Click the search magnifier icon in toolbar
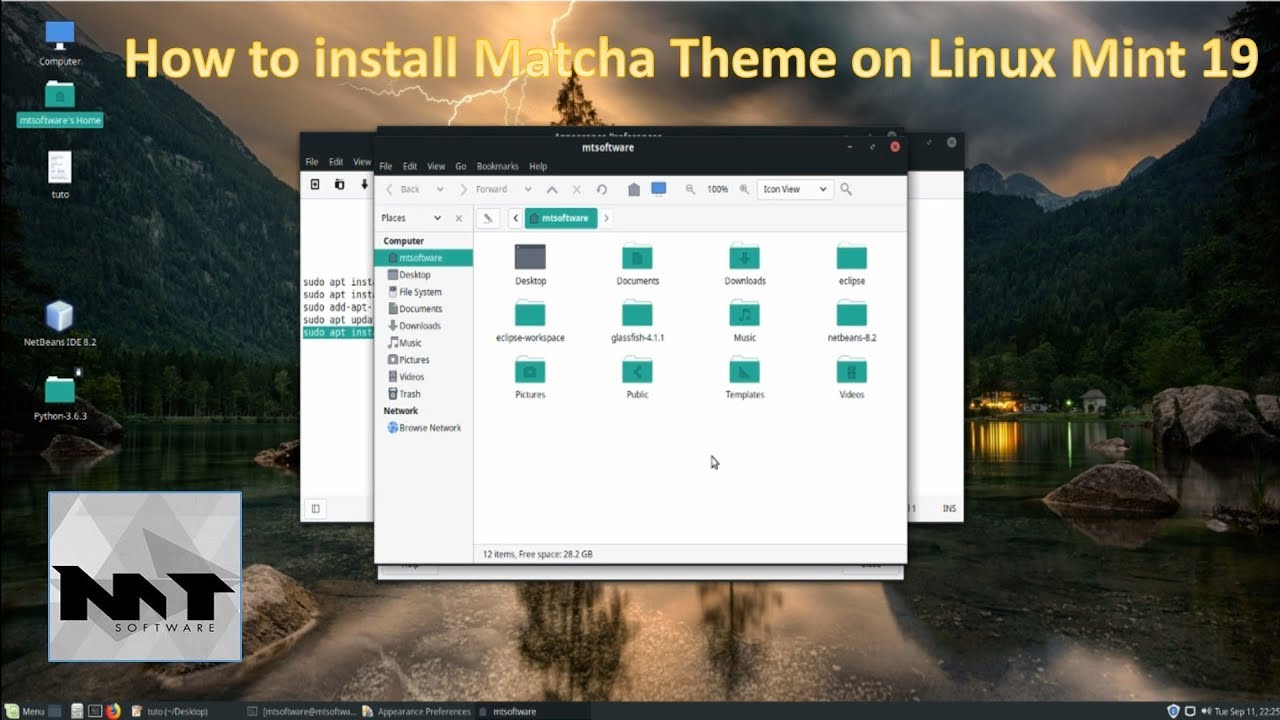Image resolution: width=1280 pixels, height=720 pixels. click(x=846, y=189)
